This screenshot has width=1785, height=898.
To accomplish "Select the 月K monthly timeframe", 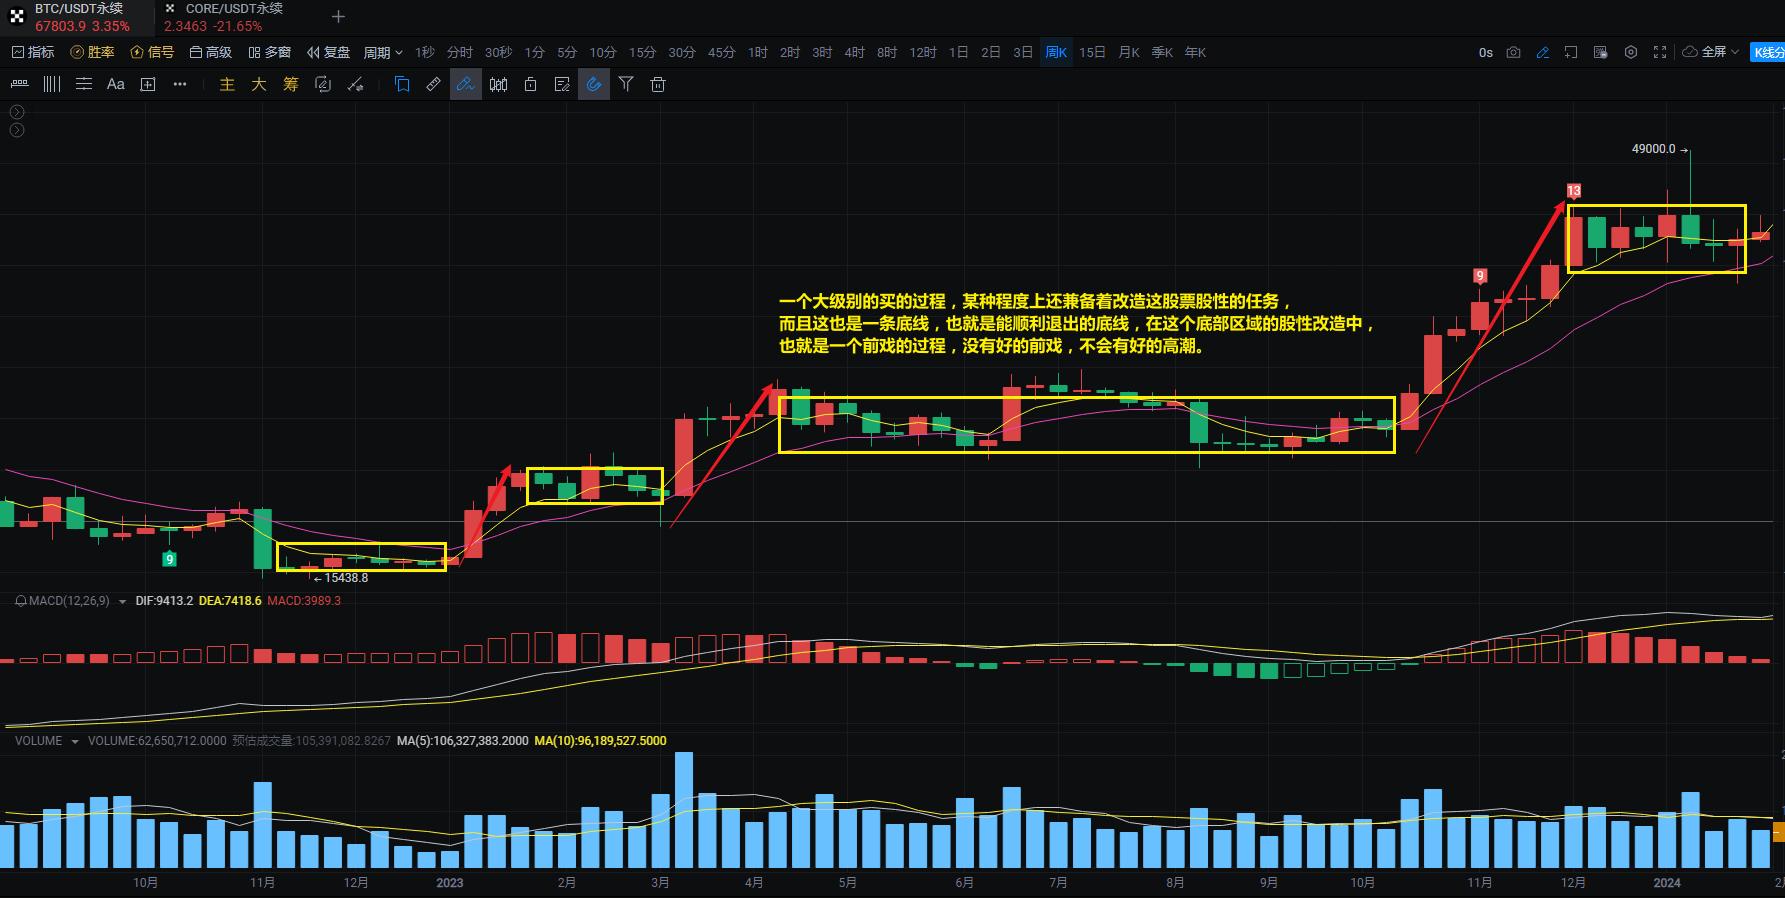I will [x=1129, y=52].
